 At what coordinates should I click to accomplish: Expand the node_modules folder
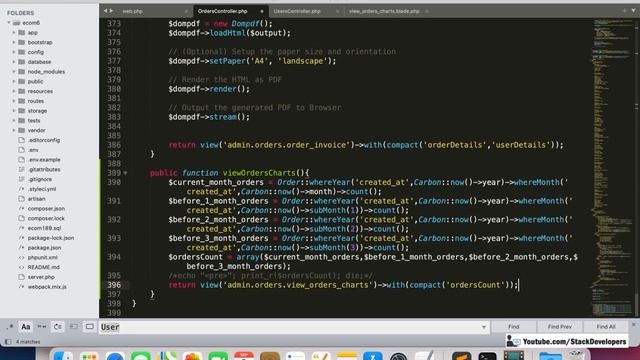coord(14,71)
